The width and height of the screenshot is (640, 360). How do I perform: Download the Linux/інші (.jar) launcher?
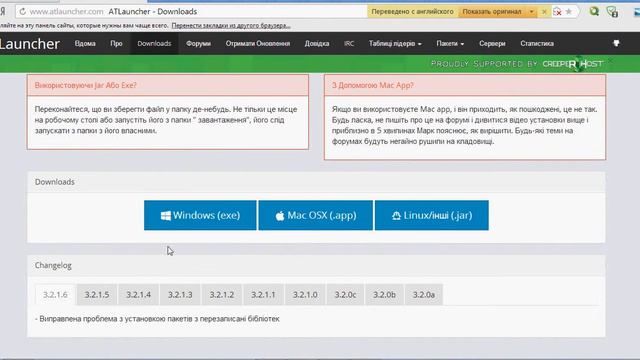(x=432, y=215)
